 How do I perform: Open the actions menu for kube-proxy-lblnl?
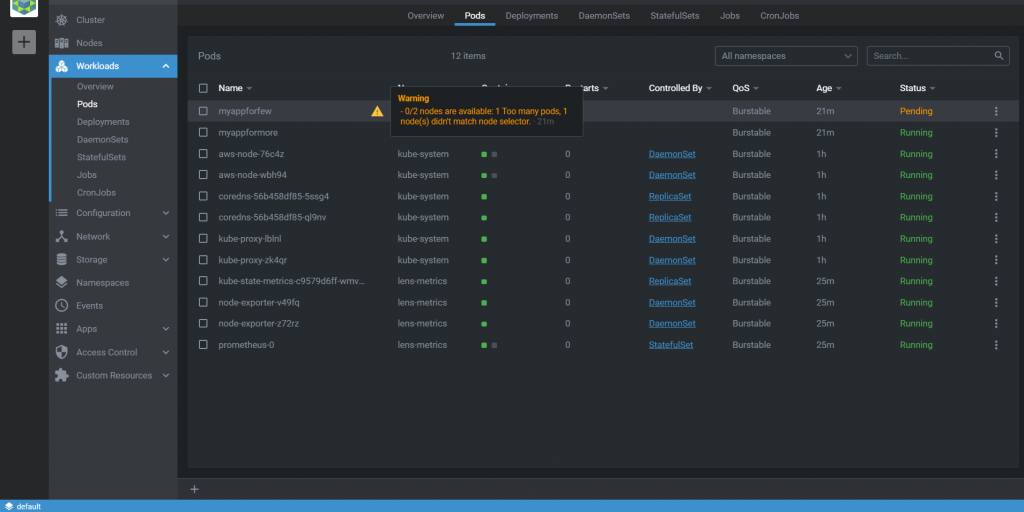996,239
